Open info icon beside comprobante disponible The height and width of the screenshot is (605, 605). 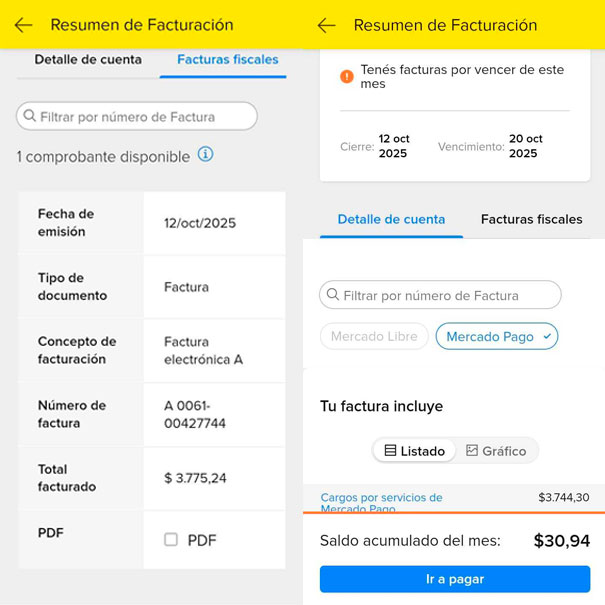206,154
